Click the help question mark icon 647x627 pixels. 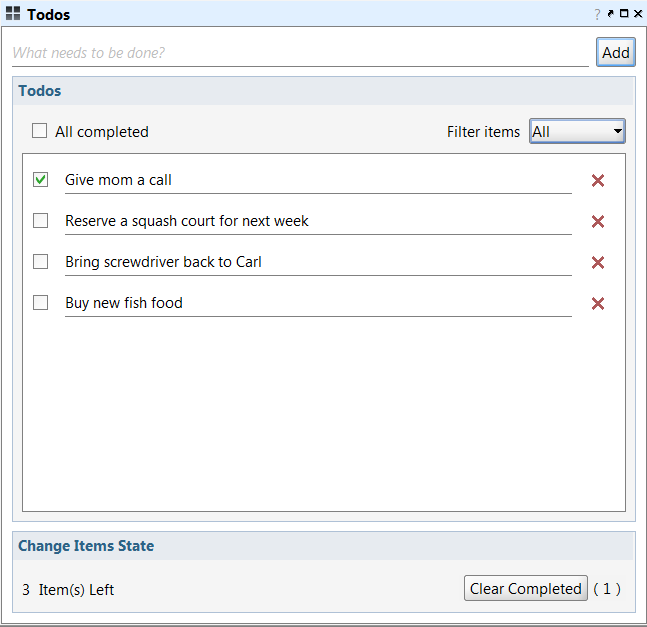(597, 15)
